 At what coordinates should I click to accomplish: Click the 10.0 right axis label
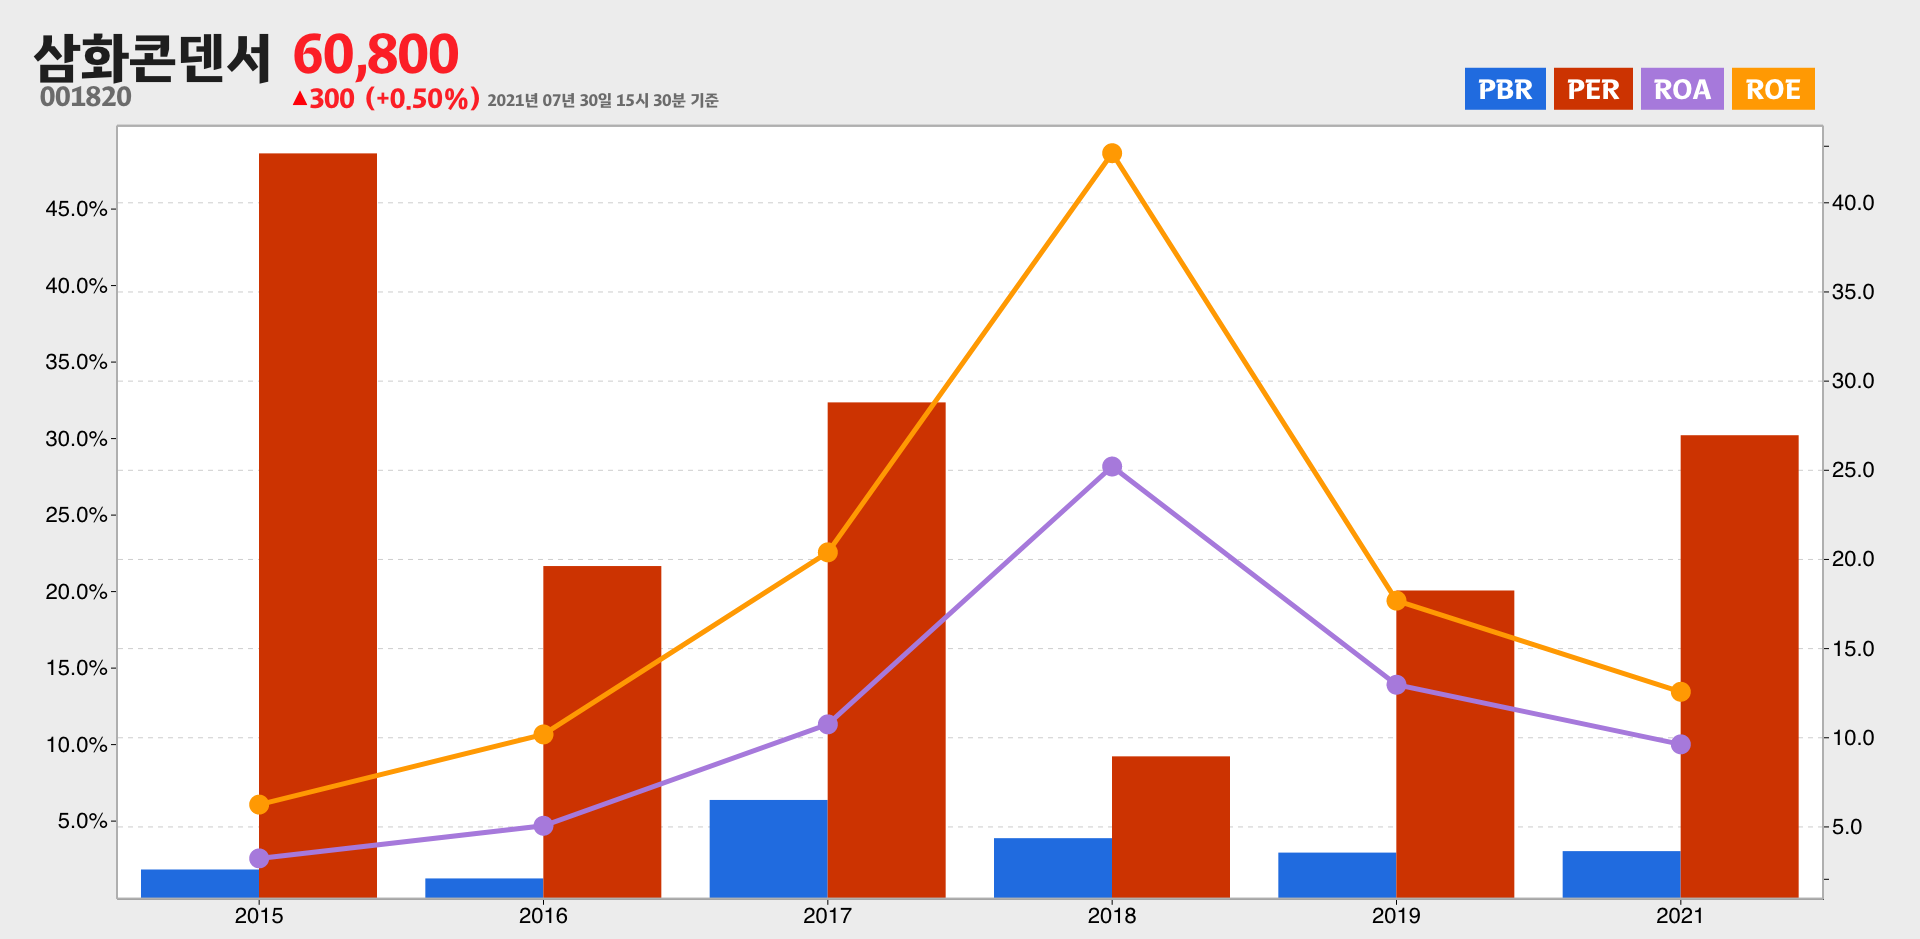coord(1853,738)
